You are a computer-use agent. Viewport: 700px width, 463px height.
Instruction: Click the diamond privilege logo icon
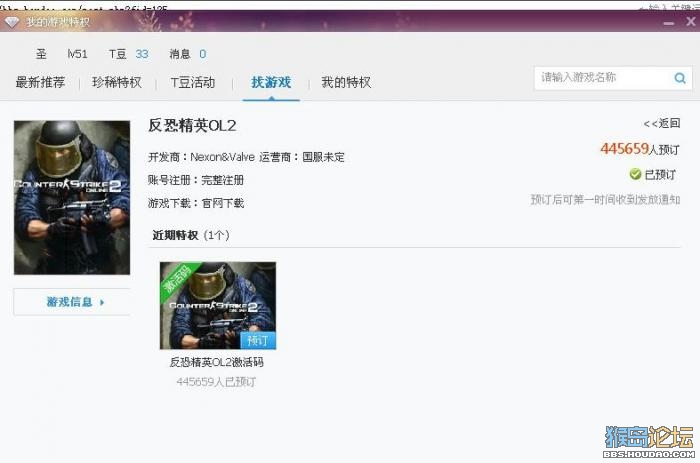(12, 21)
